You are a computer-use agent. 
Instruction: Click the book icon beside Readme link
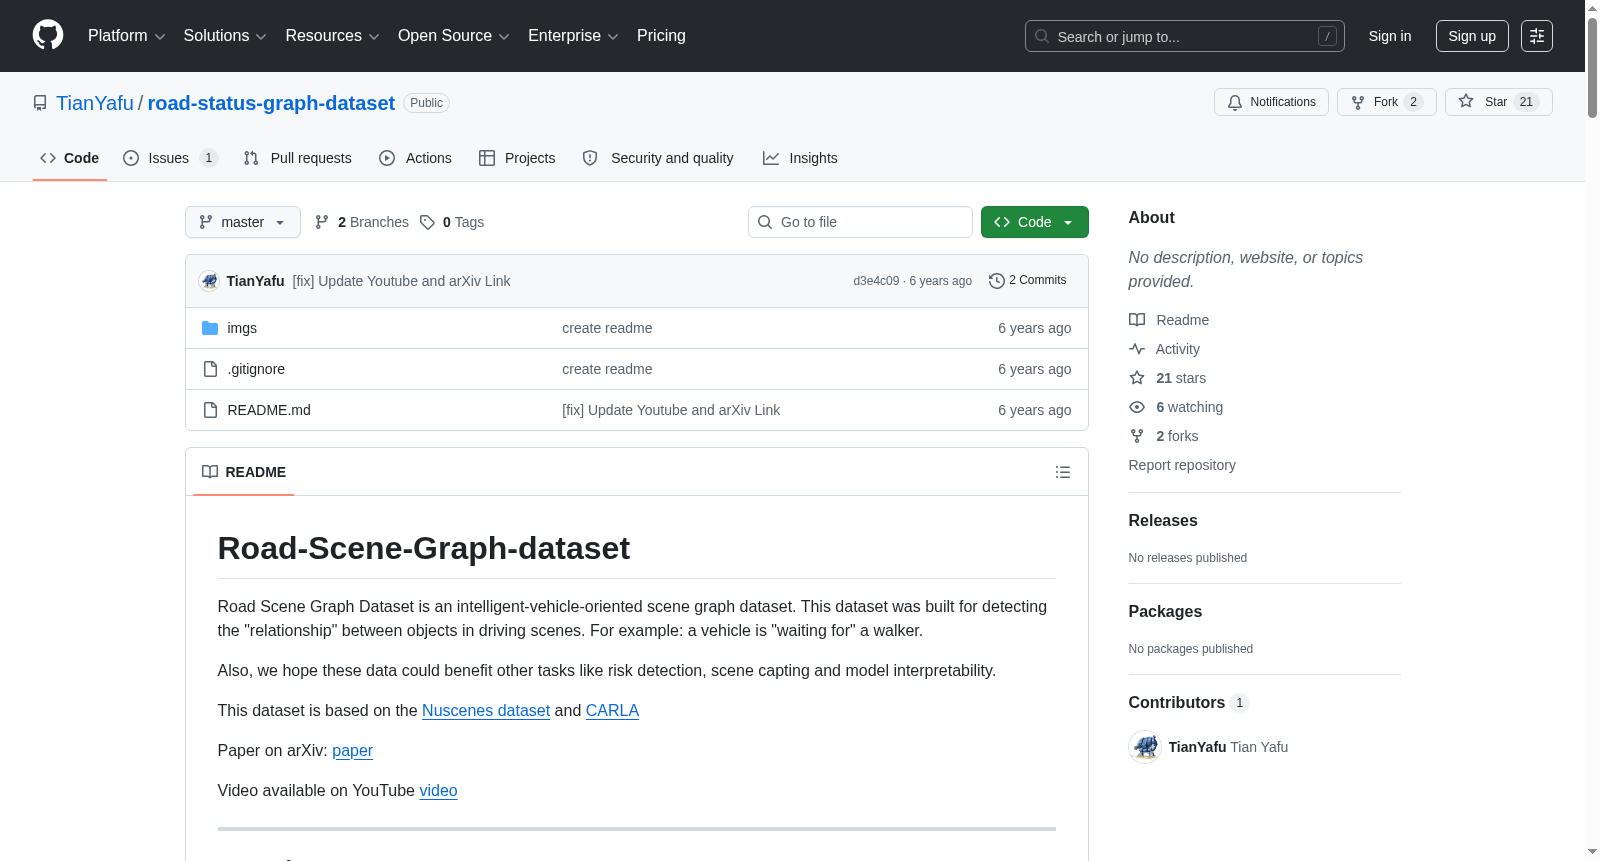[1137, 320]
